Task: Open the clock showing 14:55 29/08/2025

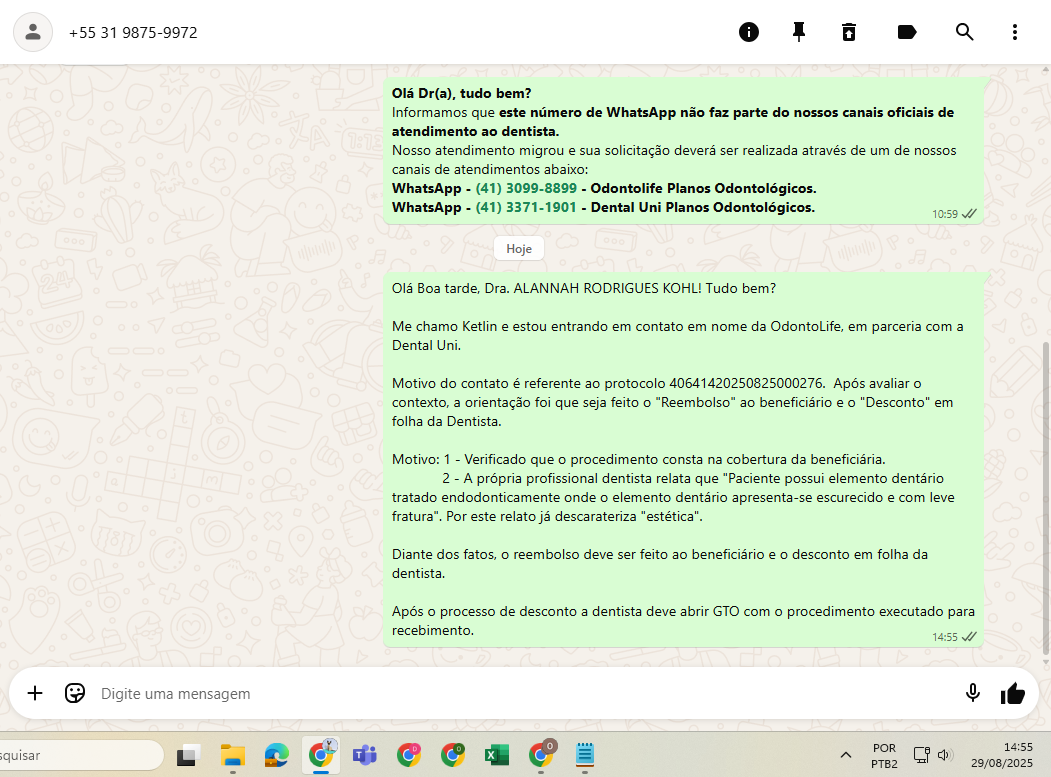Action: (x=1001, y=756)
